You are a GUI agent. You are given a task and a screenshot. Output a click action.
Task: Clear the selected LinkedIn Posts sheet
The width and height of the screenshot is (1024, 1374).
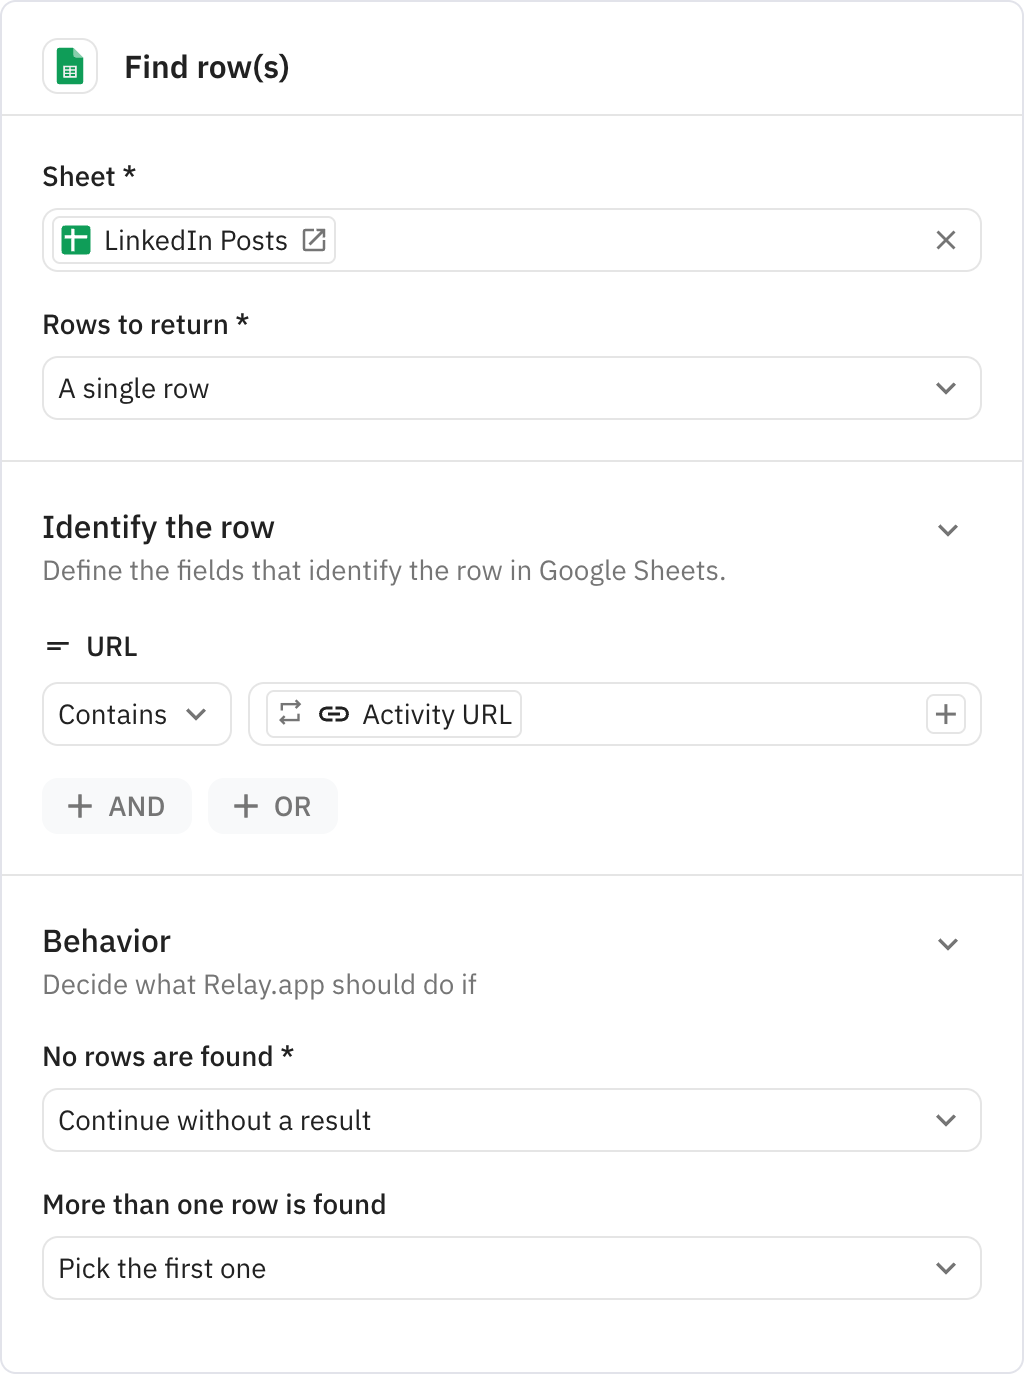[x=946, y=240]
